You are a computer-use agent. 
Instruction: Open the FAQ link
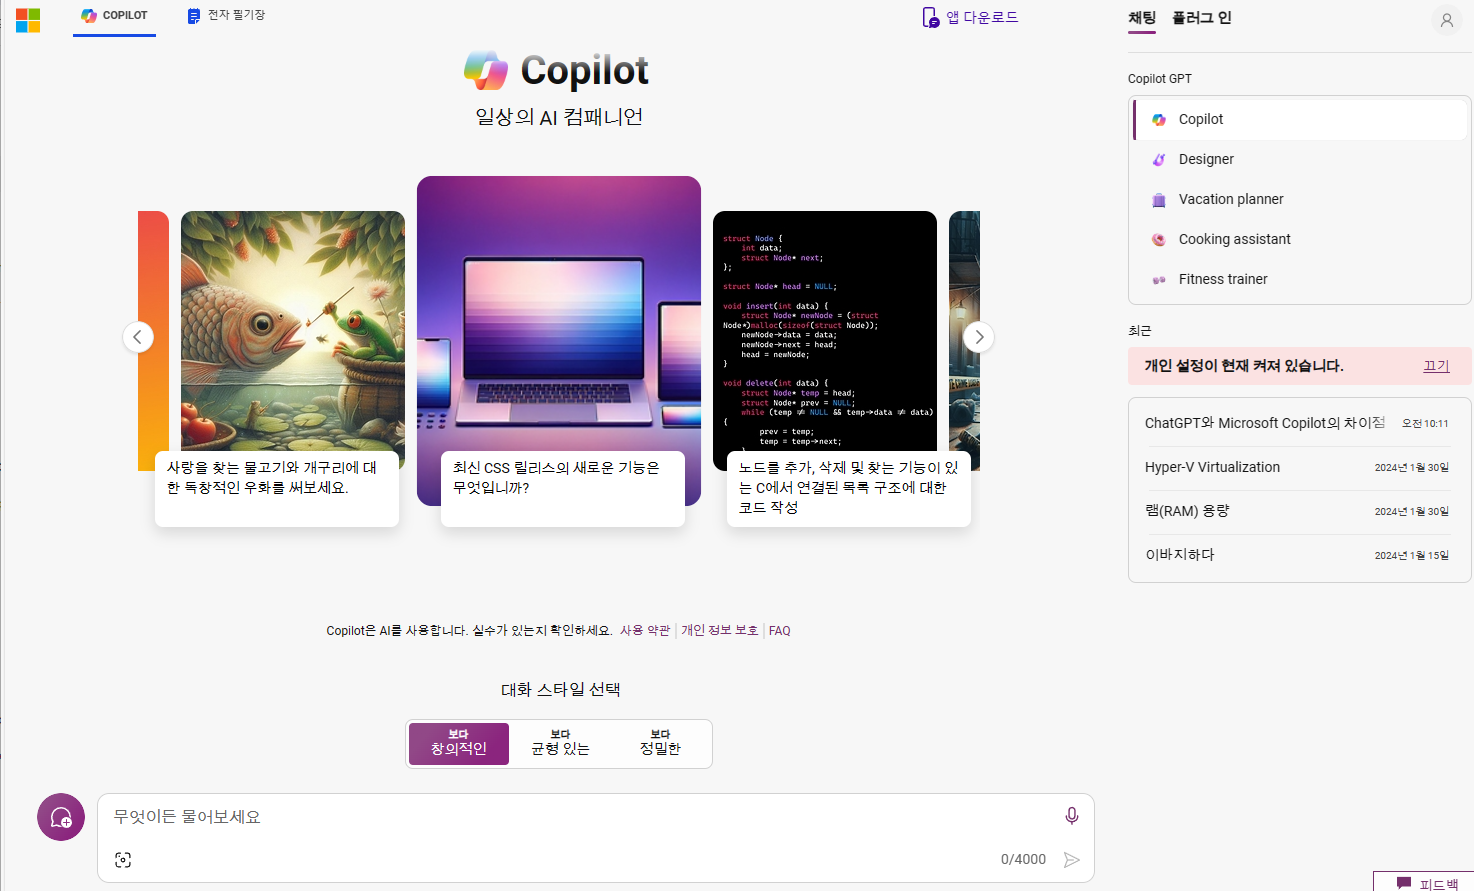(x=780, y=631)
